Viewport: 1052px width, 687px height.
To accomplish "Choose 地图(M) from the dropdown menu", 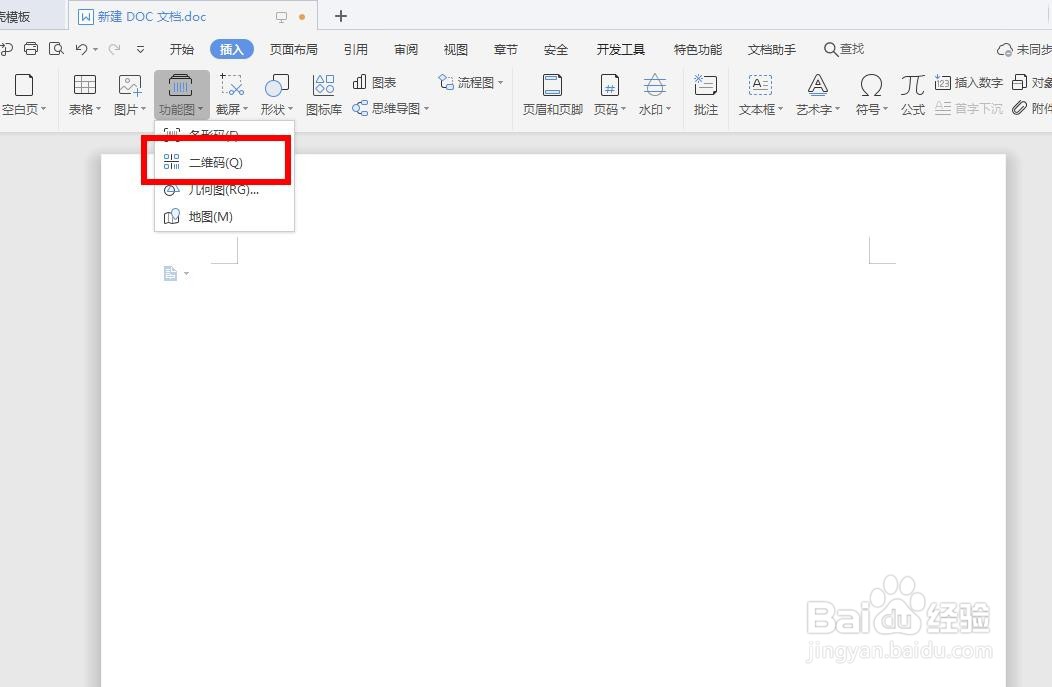I will pyautogui.click(x=224, y=216).
